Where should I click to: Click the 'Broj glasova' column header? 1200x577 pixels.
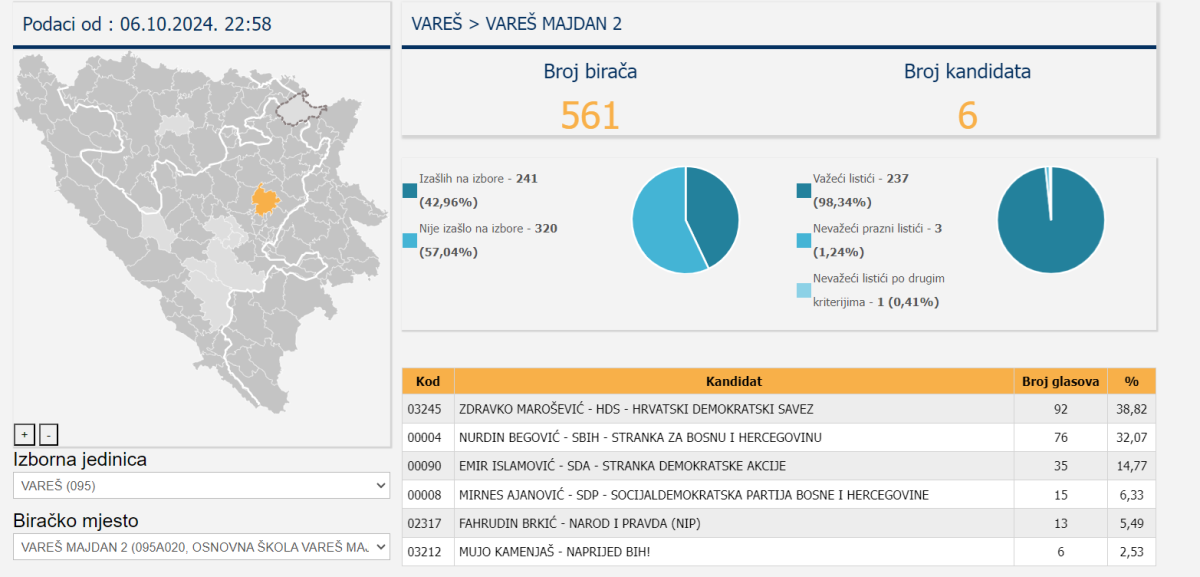click(1060, 381)
